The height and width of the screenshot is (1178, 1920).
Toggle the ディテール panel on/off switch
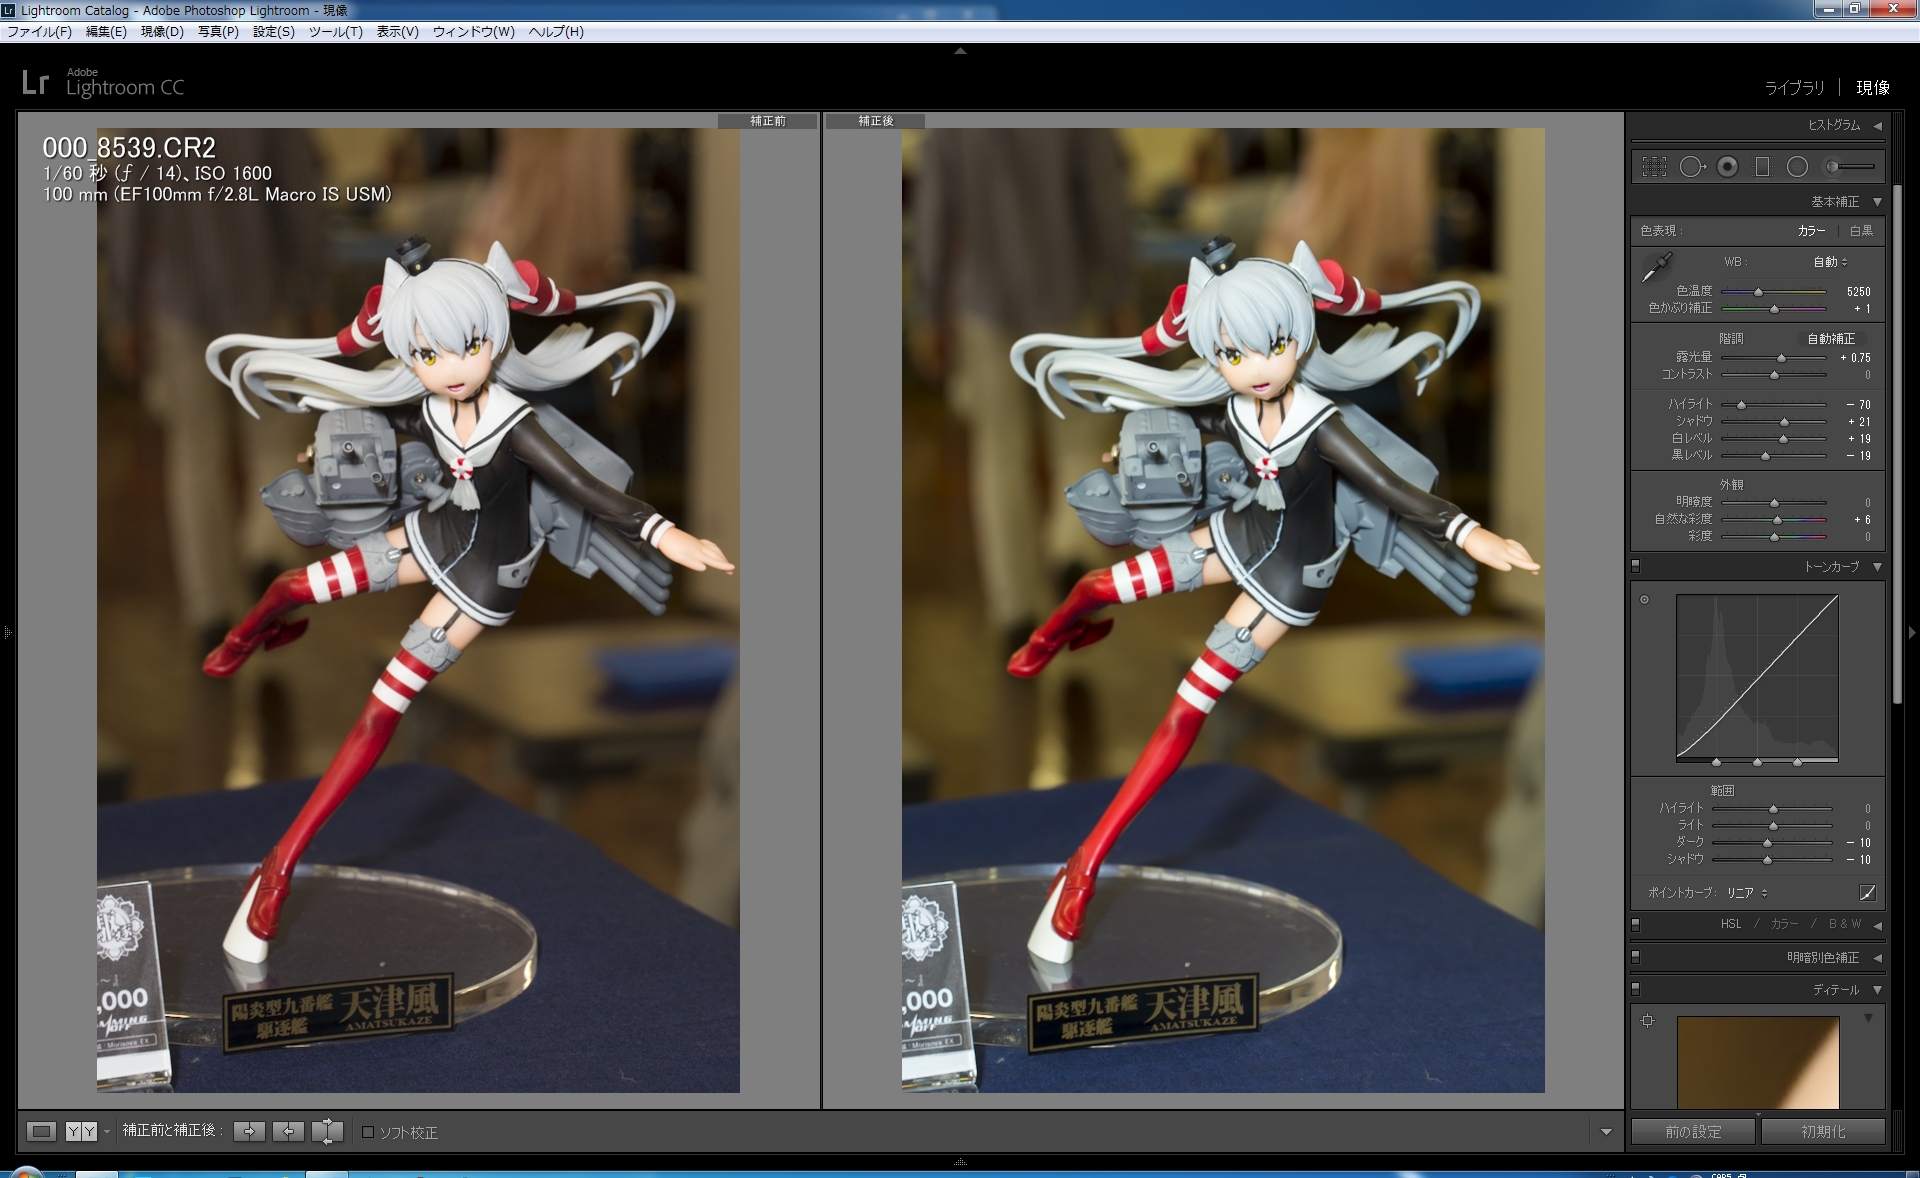click(1636, 989)
